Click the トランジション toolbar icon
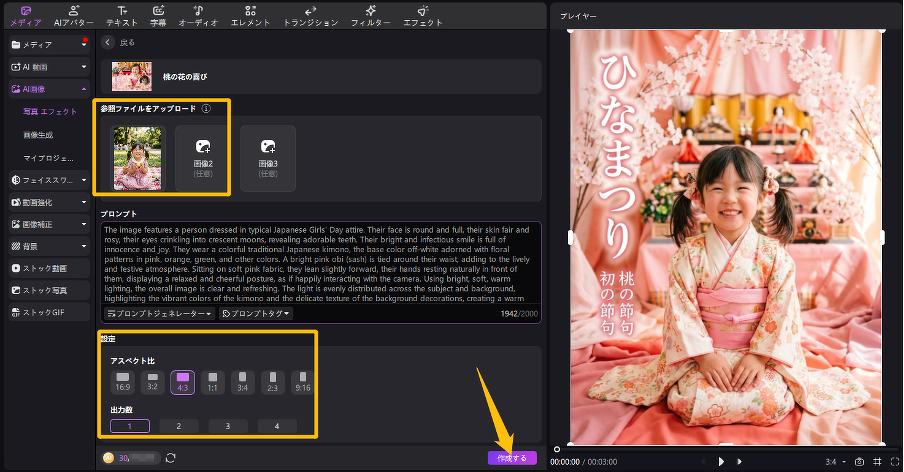The image size is (904, 472). coord(310,10)
